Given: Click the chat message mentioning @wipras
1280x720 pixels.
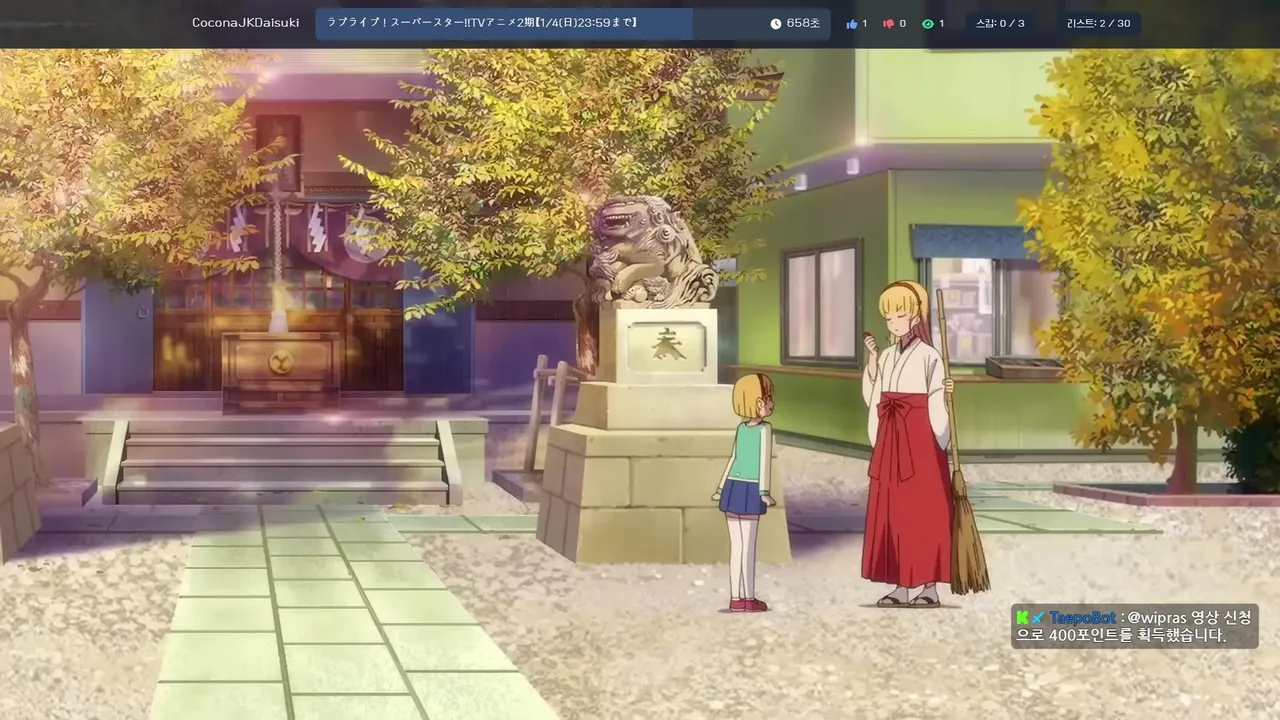Looking at the screenshot, I should [1135, 626].
